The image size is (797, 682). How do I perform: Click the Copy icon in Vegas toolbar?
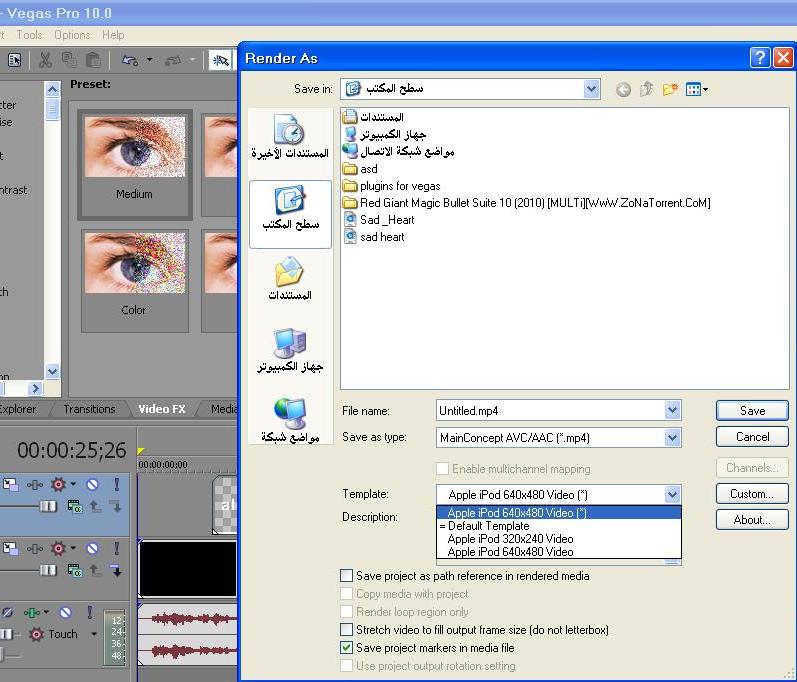pyautogui.click(x=69, y=60)
